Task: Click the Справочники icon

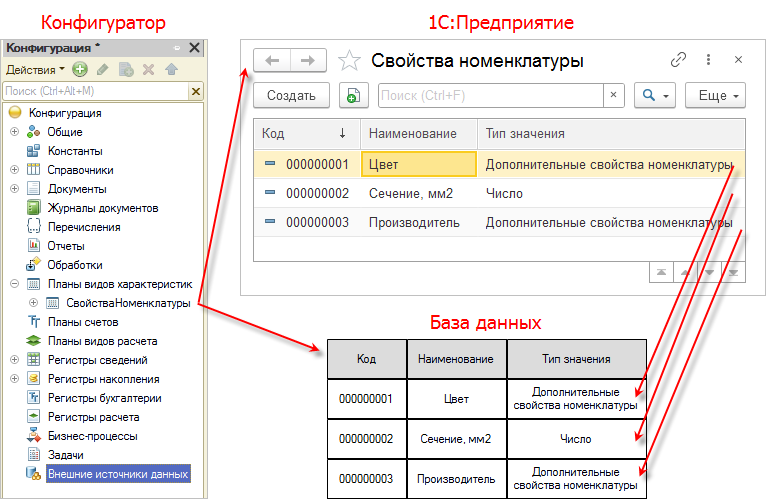Action: tap(33, 170)
